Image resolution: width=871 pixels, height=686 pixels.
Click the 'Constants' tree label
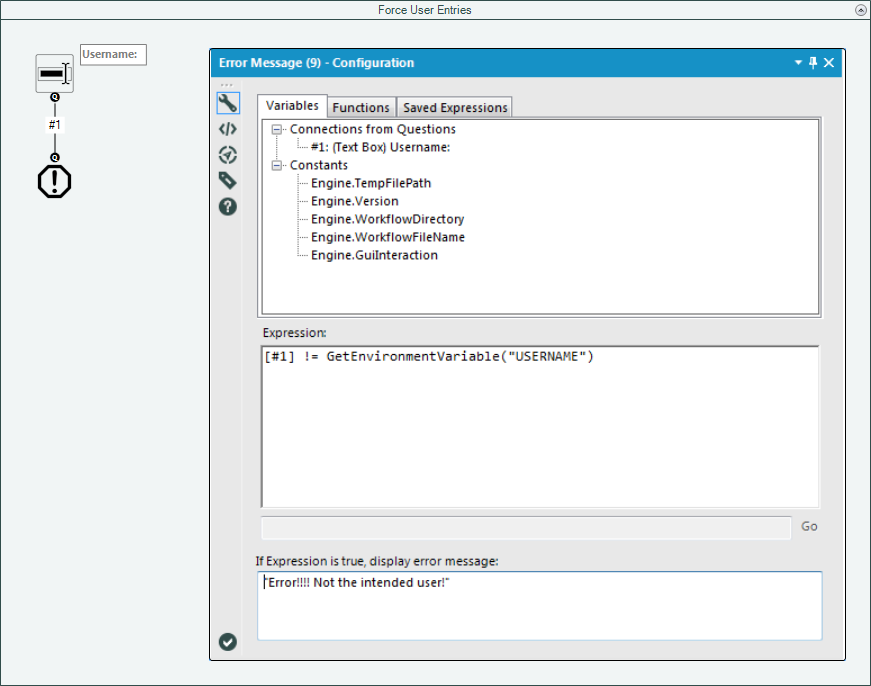click(x=319, y=166)
